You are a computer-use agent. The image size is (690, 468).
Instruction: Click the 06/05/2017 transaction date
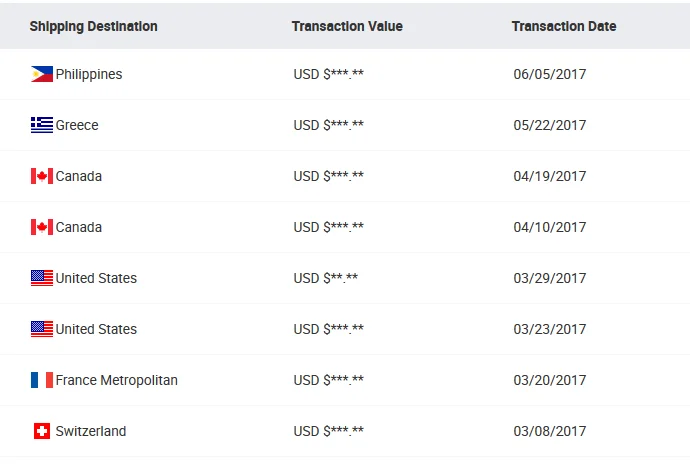pos(550,74)
